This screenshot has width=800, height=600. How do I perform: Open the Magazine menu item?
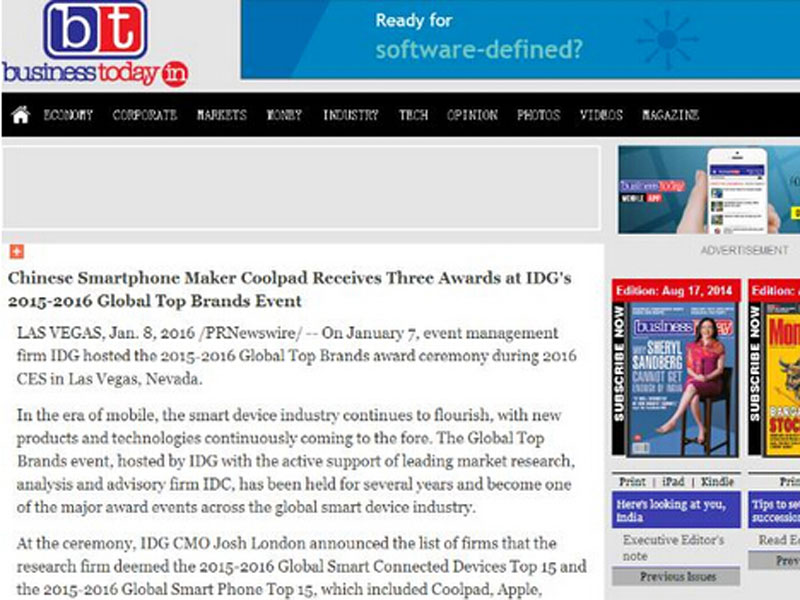click(x=670, y=115)
